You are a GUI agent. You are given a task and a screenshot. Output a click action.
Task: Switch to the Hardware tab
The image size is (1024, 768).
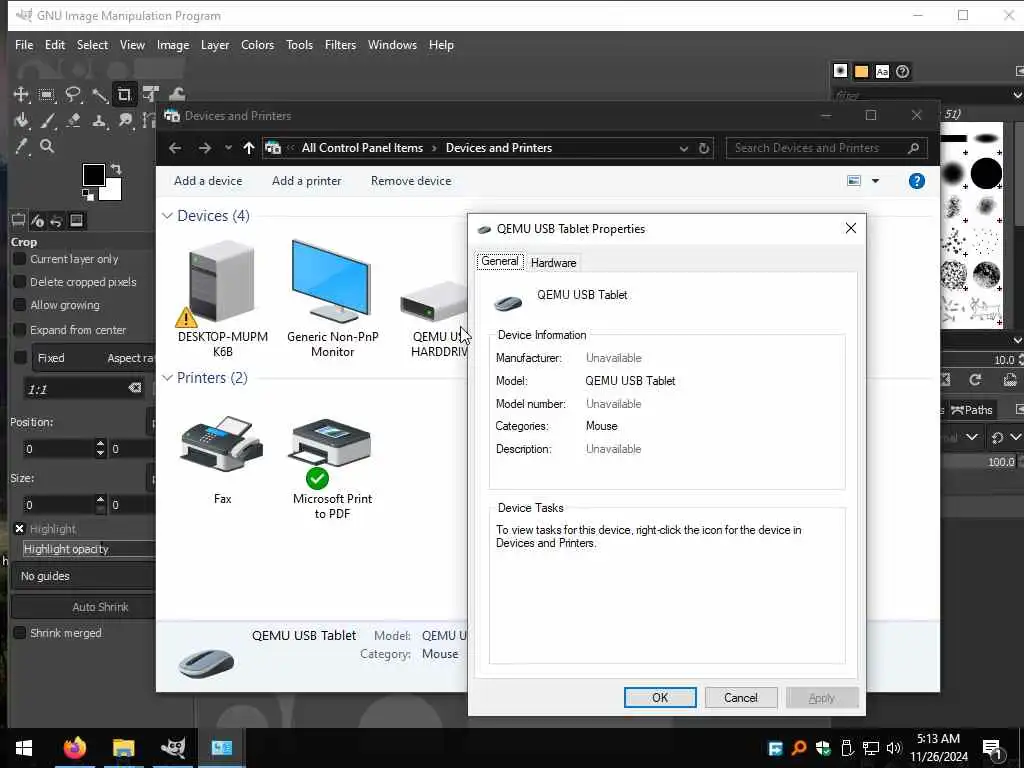click(553, 263)
